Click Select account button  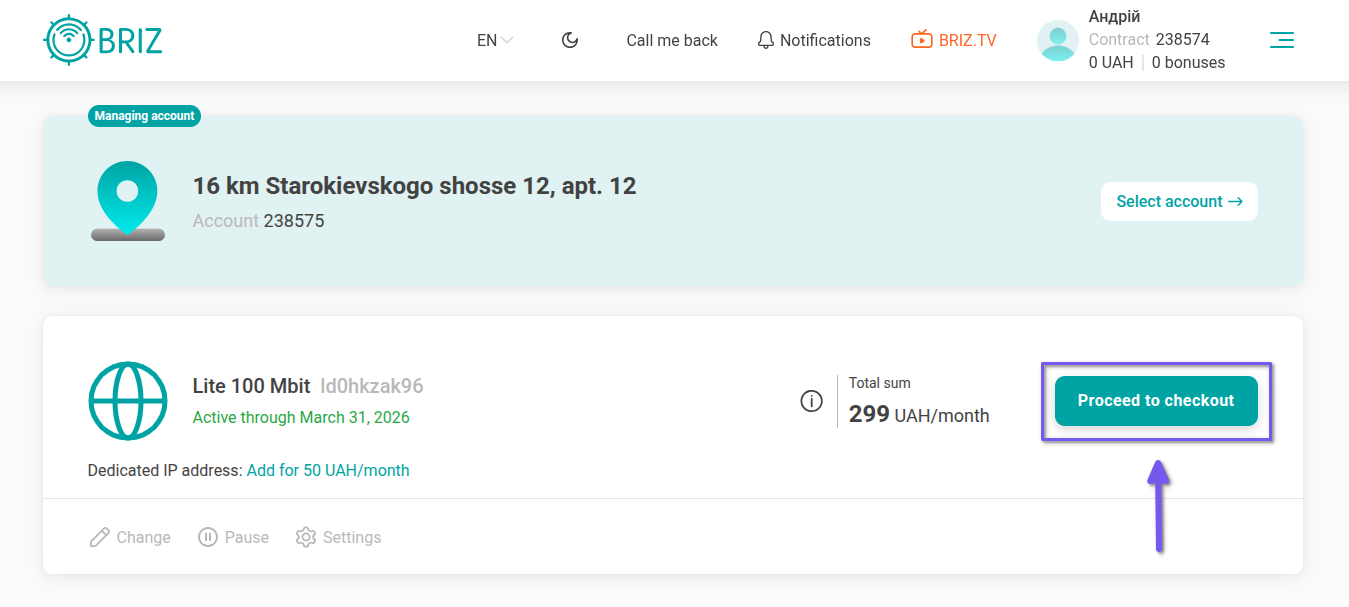click(1179, 201)
